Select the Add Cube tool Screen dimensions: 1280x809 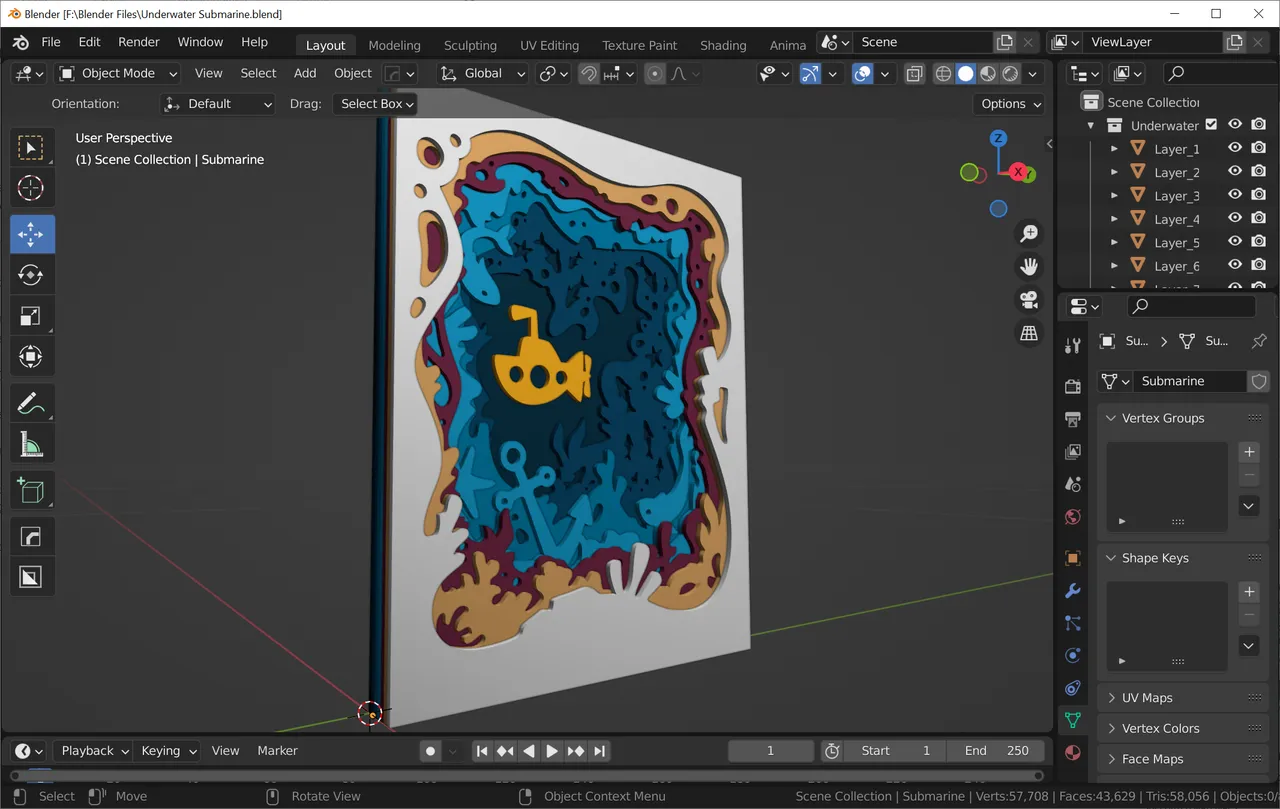tap(31, 490)
